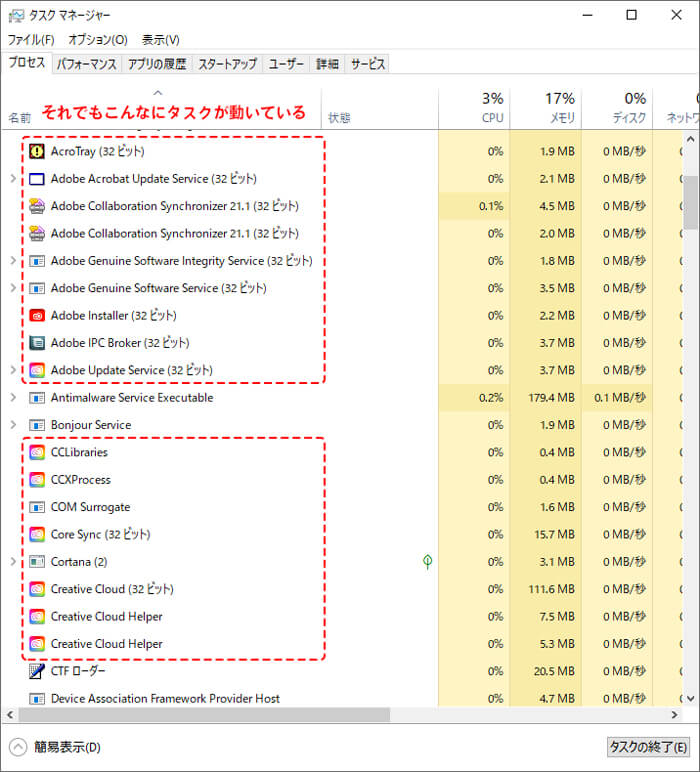Click the Bonjour Service icon
700x772 pixels.
point(37,425)
